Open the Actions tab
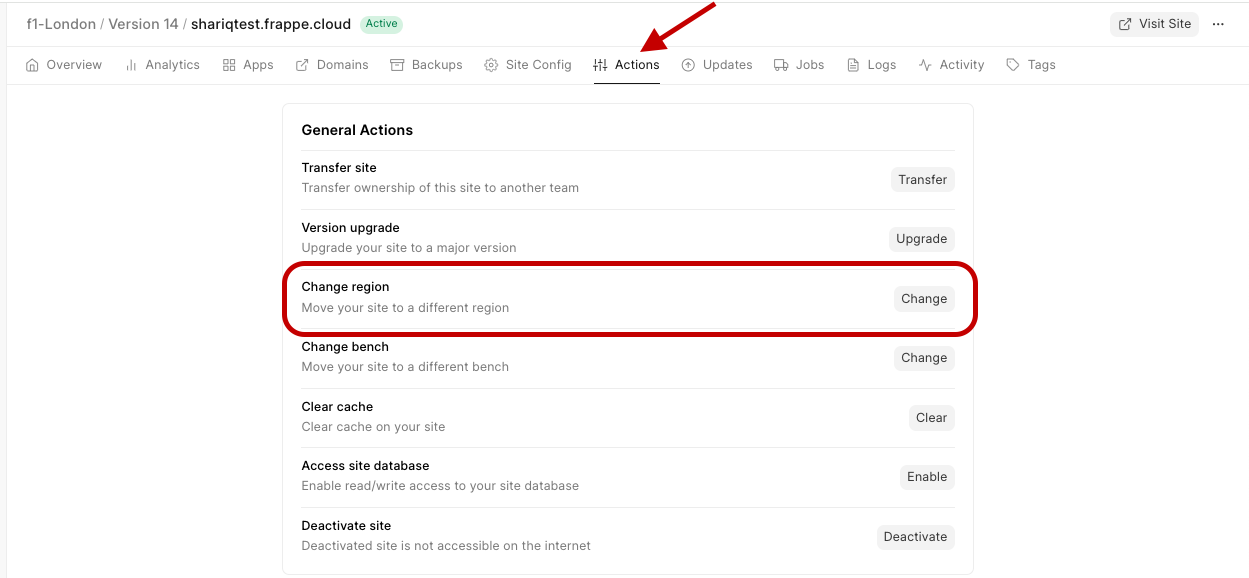Viewport: 1249px width, 578px height. click(x=626, y=65)
